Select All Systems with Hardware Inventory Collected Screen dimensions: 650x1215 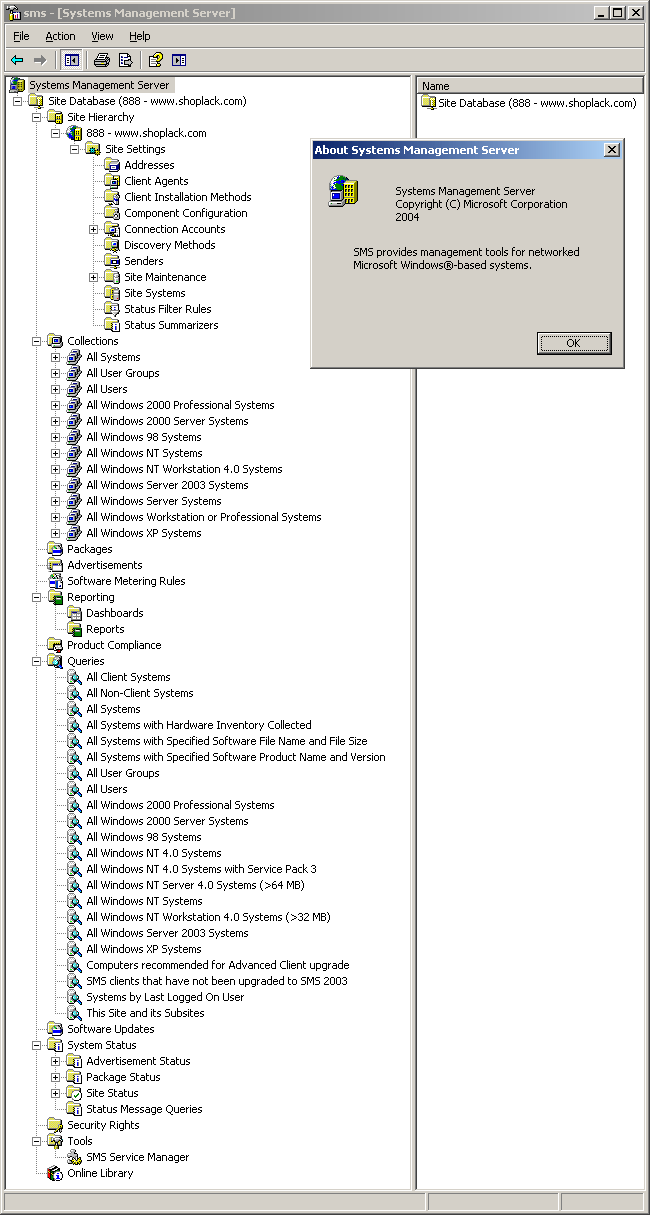point(199,725)
